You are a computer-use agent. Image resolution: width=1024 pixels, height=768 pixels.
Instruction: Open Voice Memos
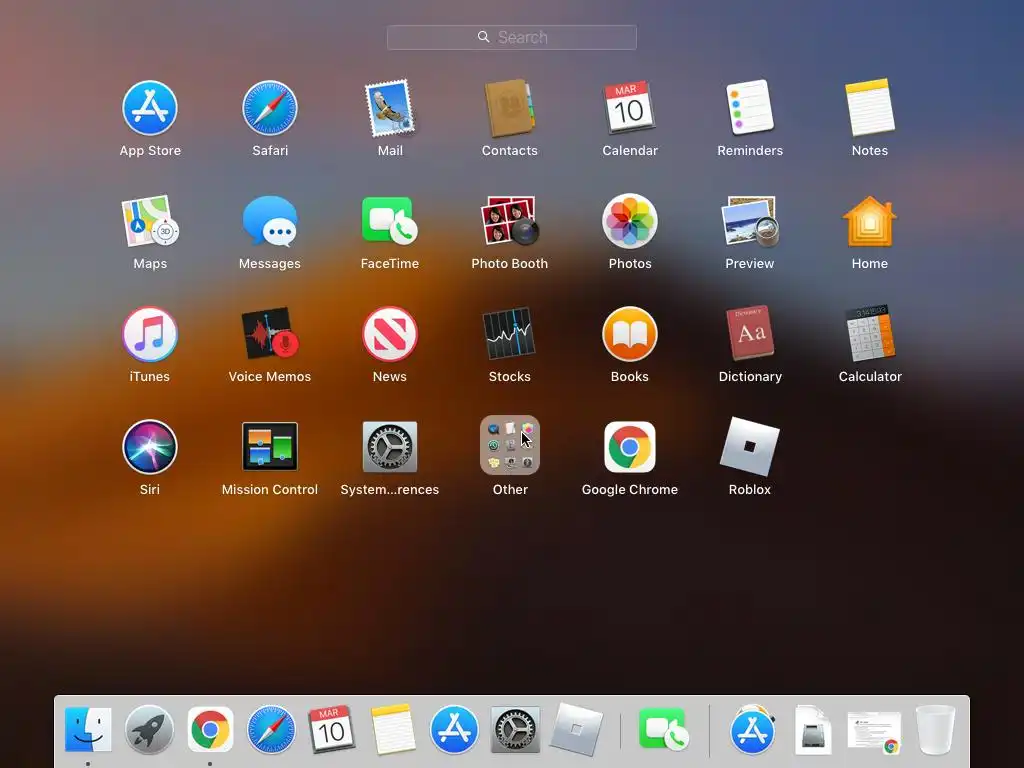270,334
